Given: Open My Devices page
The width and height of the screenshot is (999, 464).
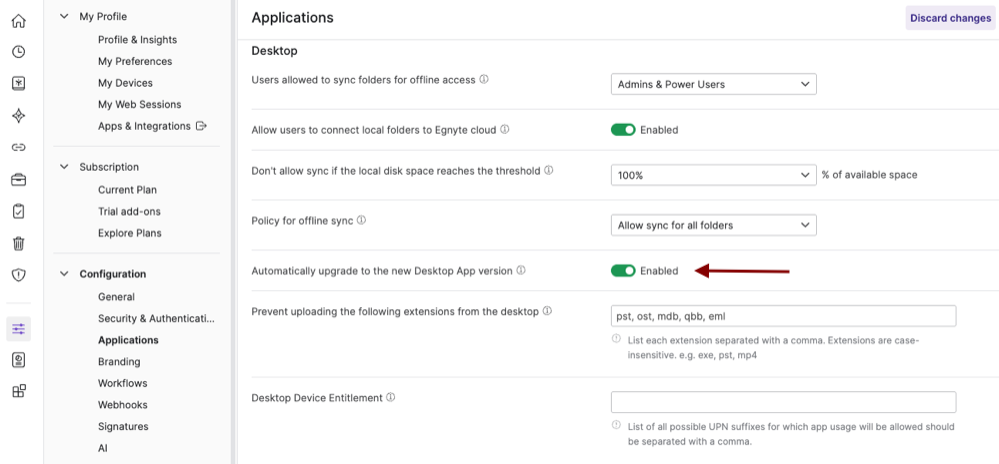Looking at the screenshot, I should [126, 83].
